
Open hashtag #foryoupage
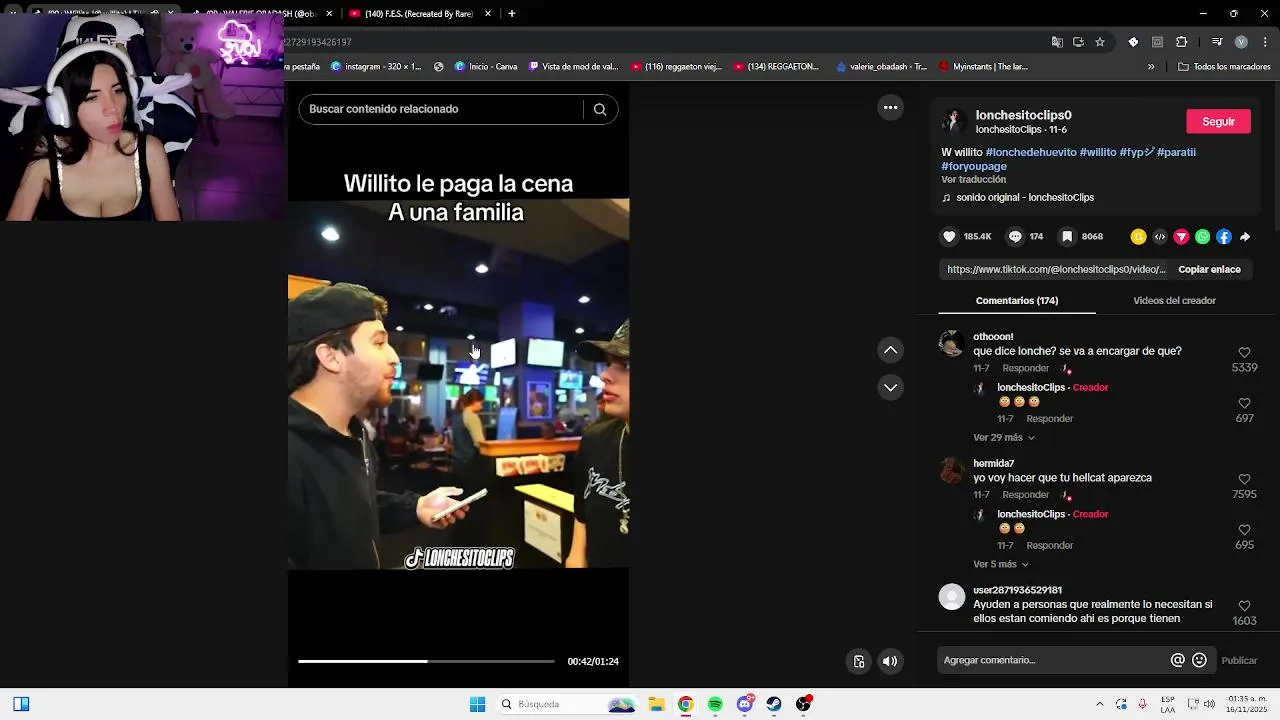[973, 166]
